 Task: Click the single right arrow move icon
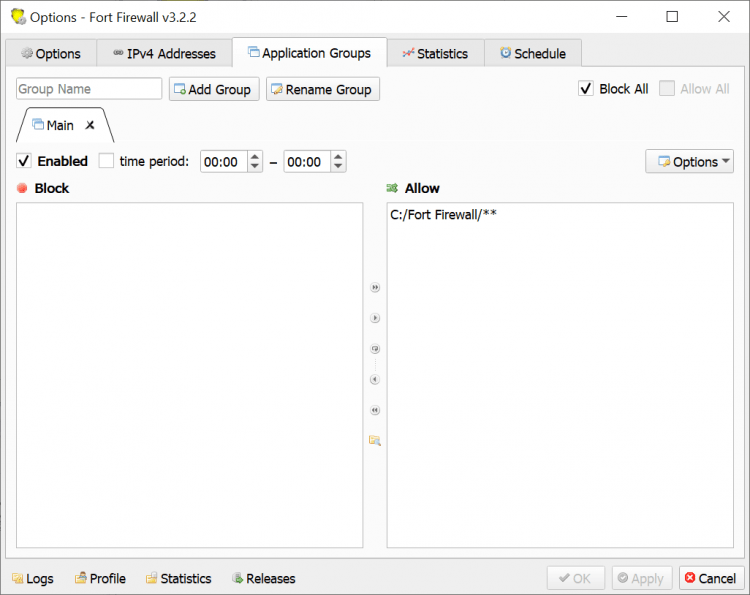[x=375, y=318]
